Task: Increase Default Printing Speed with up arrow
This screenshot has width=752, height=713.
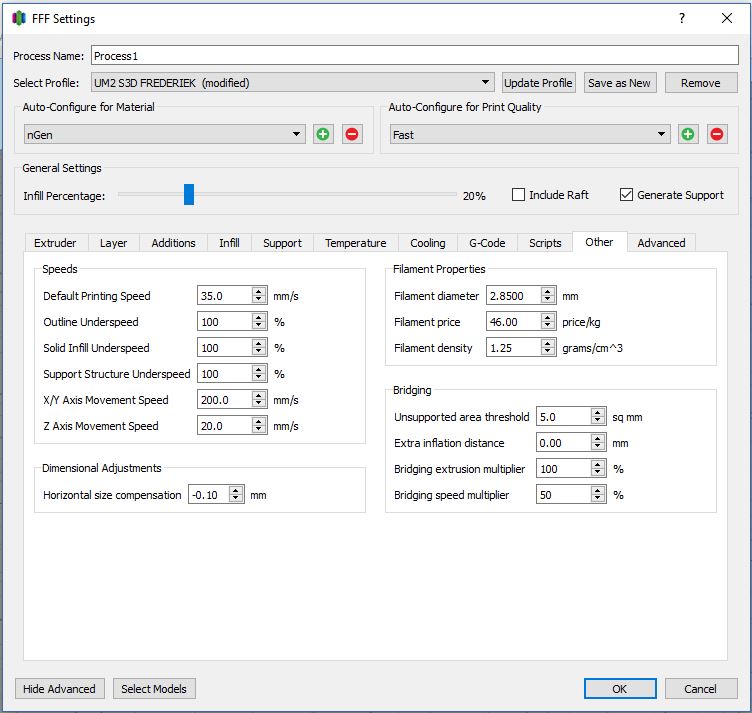Action: [259, 291]
